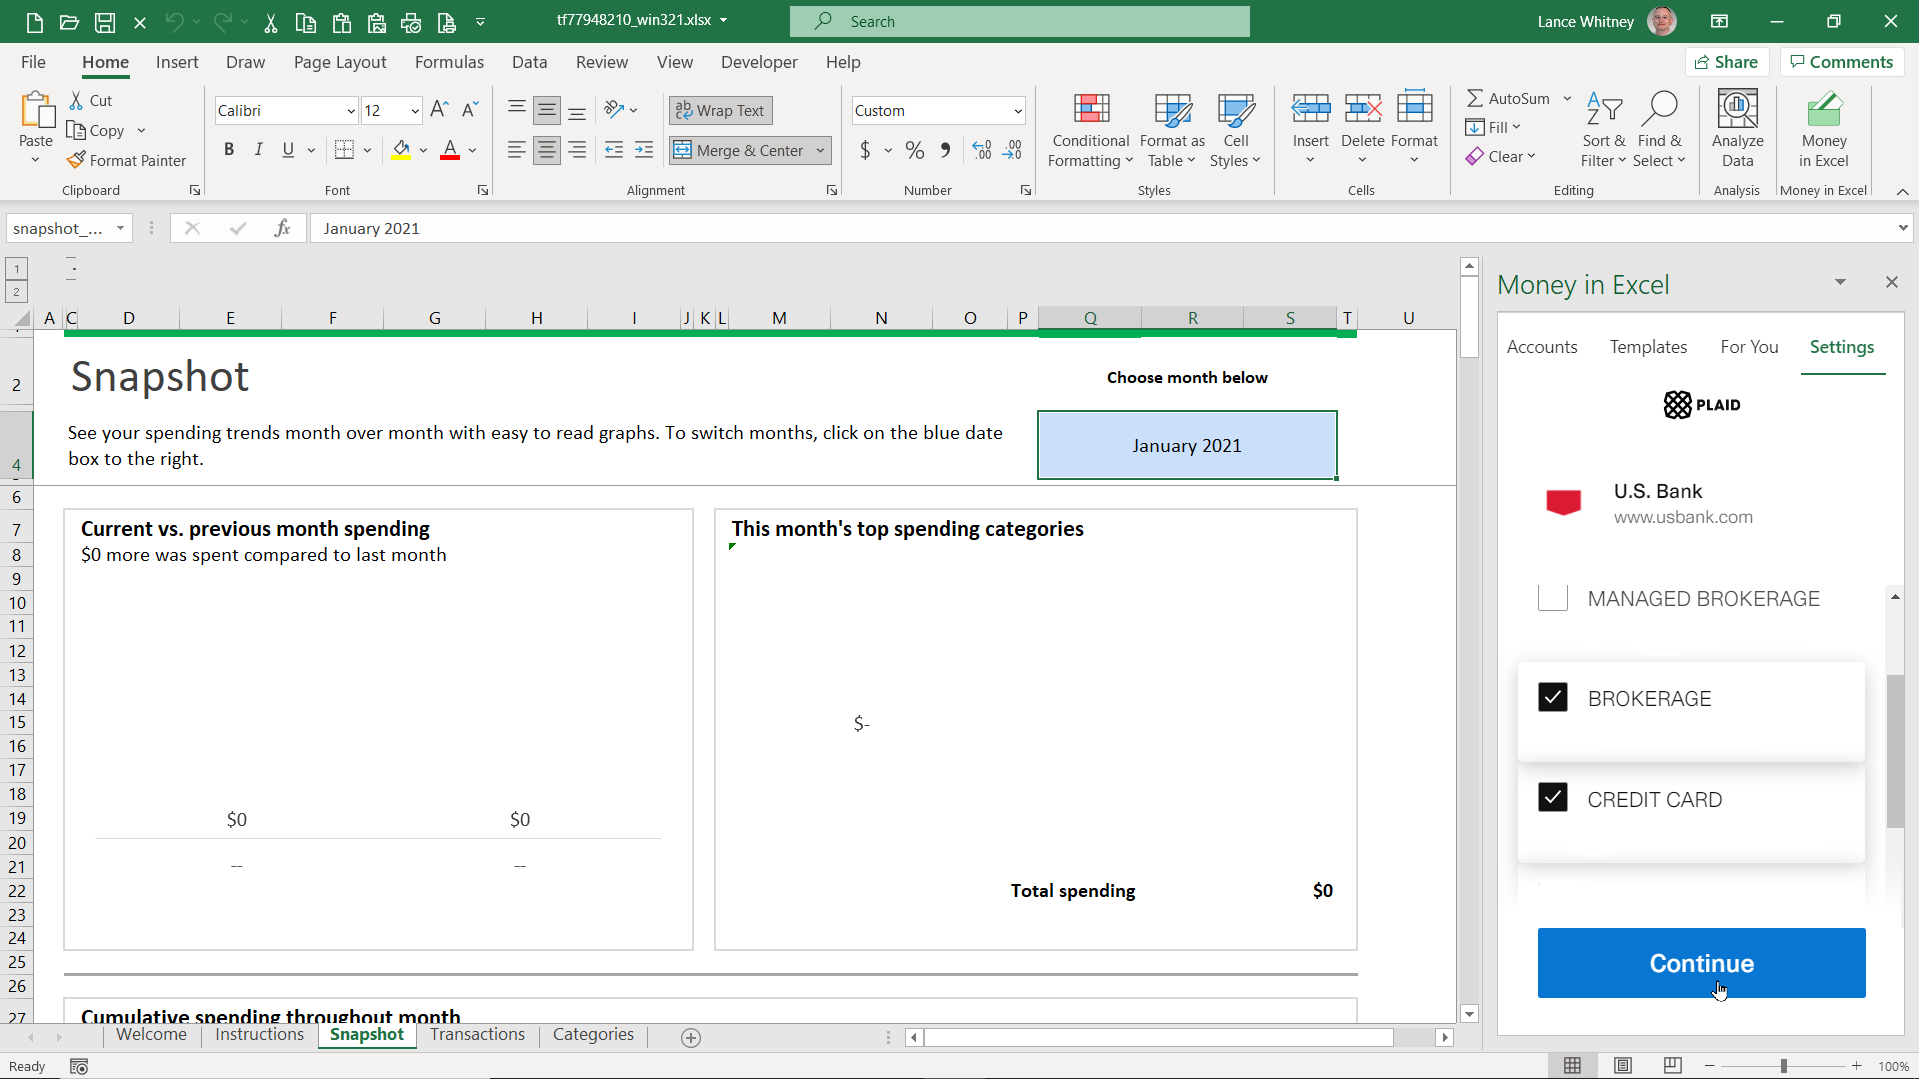Expand the formula bar
1919x1079 pixels.
1902,228
